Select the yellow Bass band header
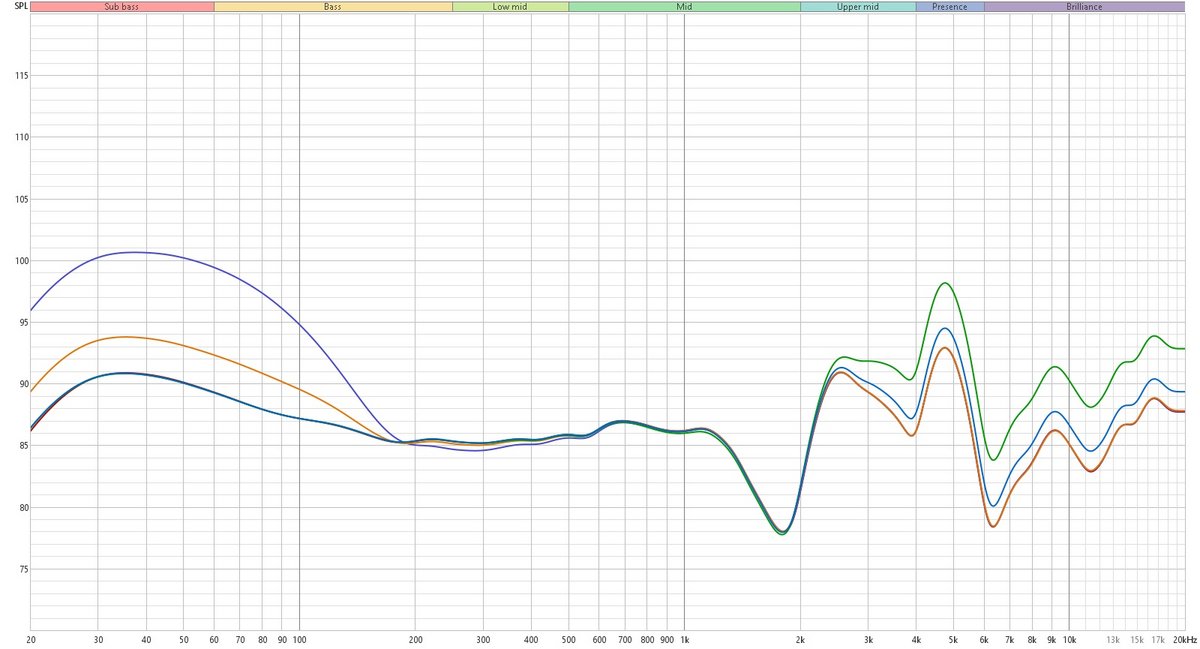Screen dimensions: 1200x649 coord(333,6)
